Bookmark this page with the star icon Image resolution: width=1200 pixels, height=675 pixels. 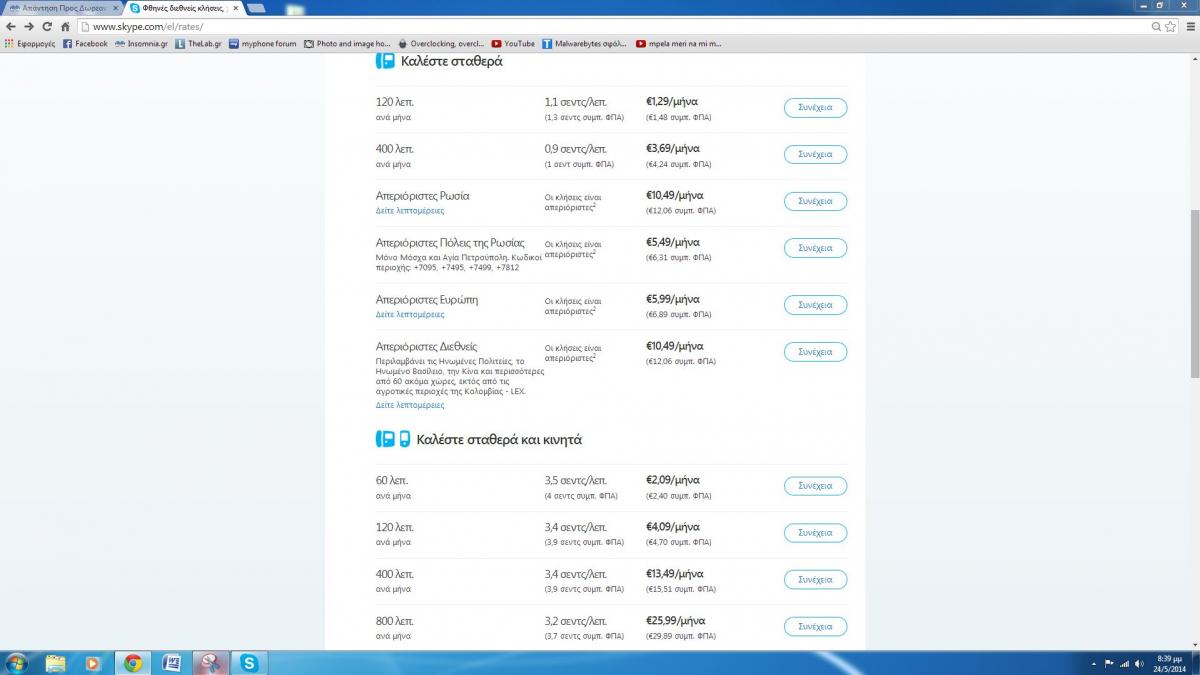point(1170,27)
